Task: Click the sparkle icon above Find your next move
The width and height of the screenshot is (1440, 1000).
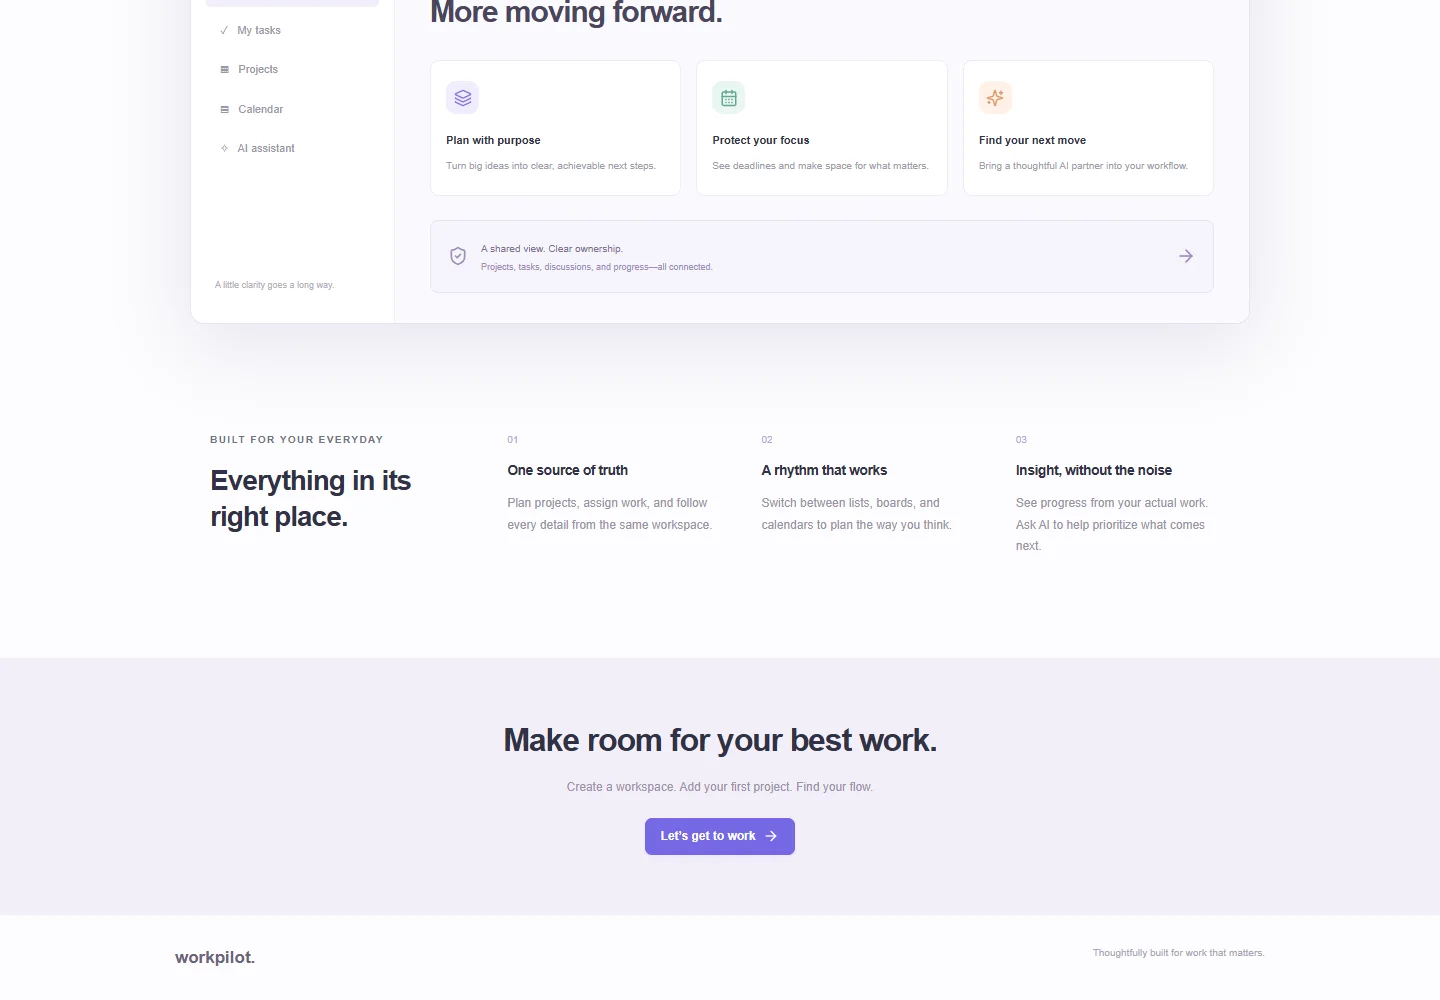Action: coord(995,98)
